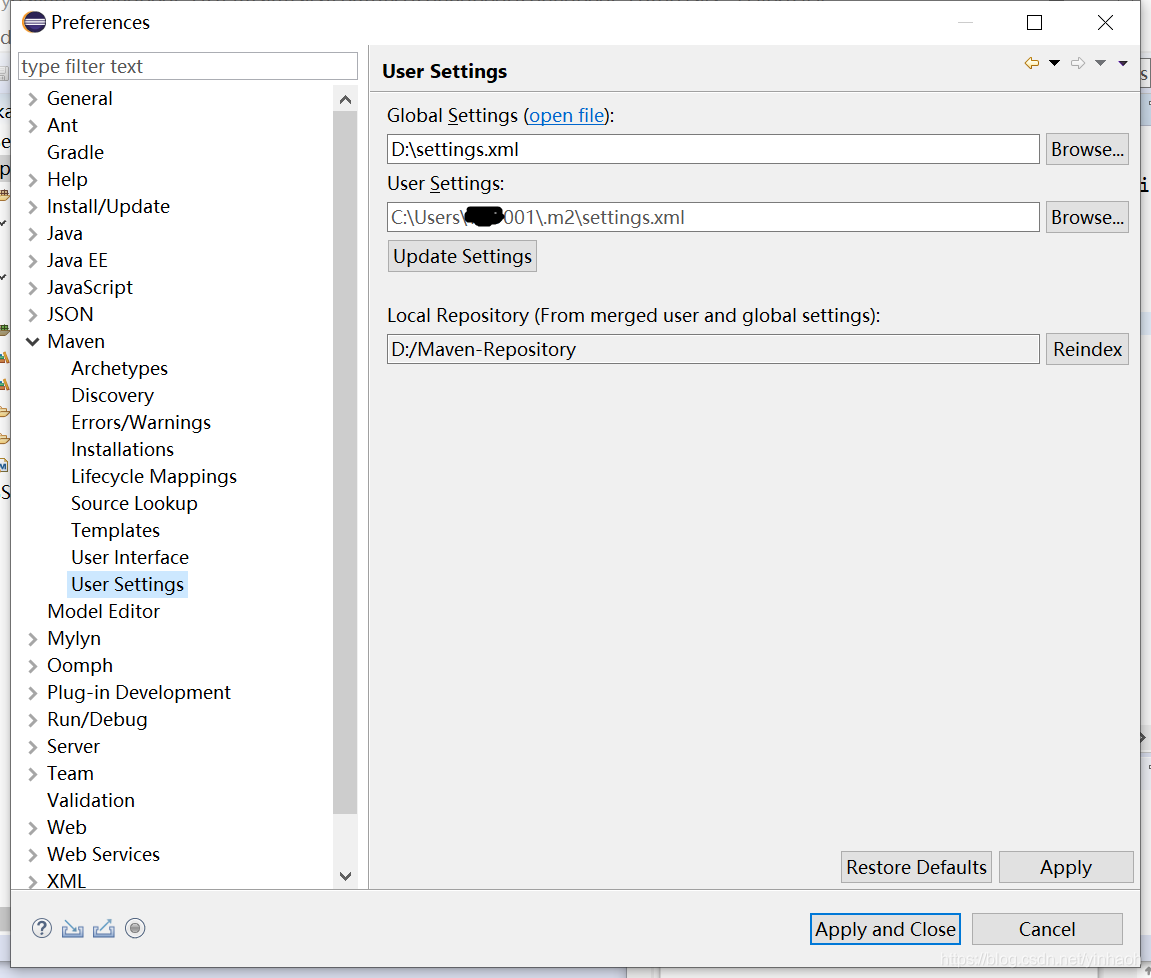
Task: Expand the Mylyn tree node
Action: click(x=32, y=640)
